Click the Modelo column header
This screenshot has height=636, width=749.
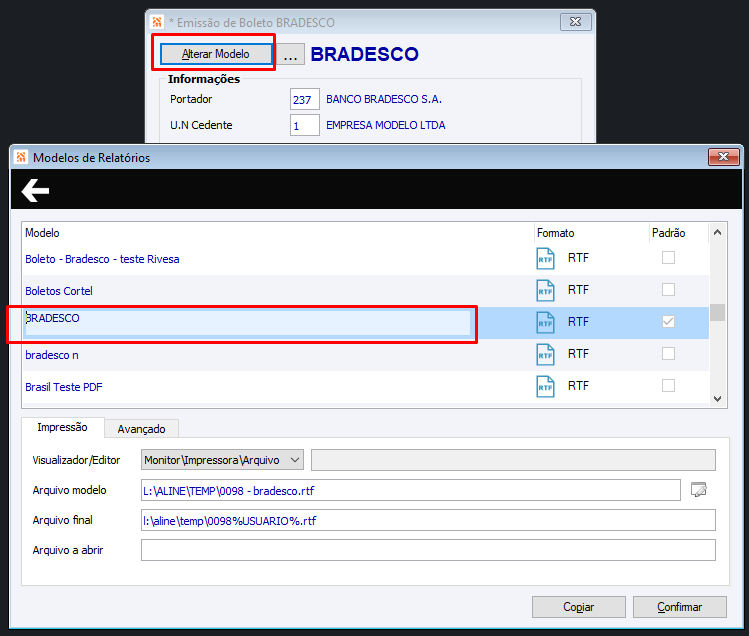tap(42, 233)
